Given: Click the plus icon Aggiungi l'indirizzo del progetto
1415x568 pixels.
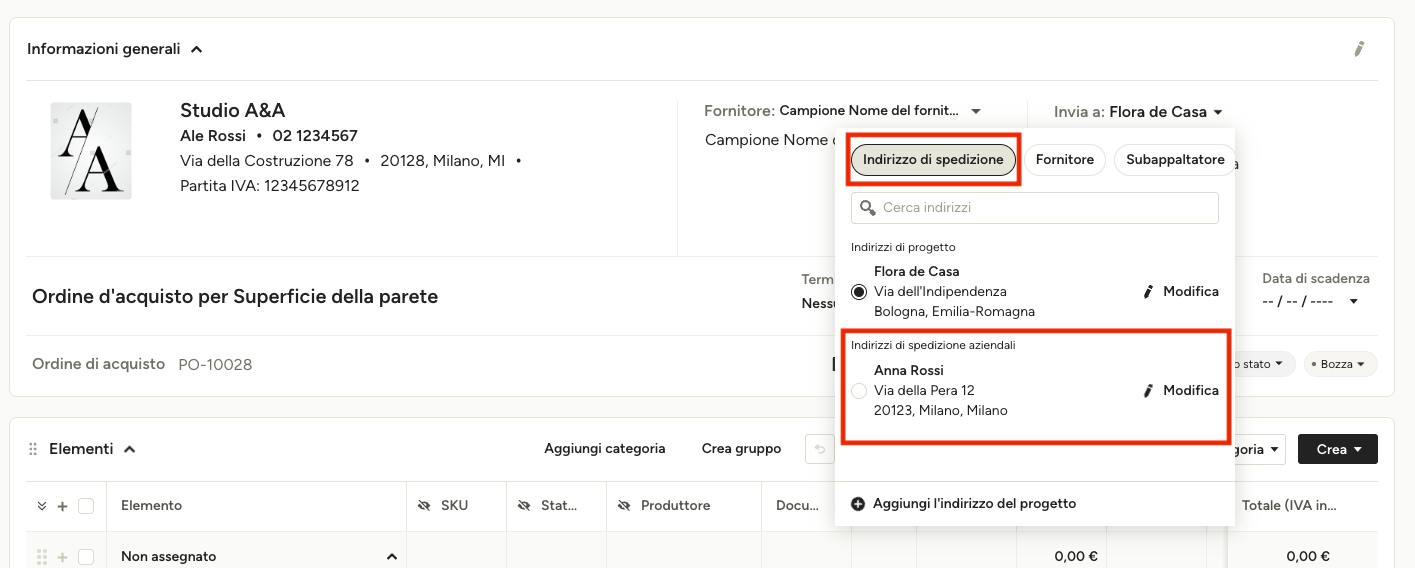Looking at the screenshot, I should coord(858,504).
